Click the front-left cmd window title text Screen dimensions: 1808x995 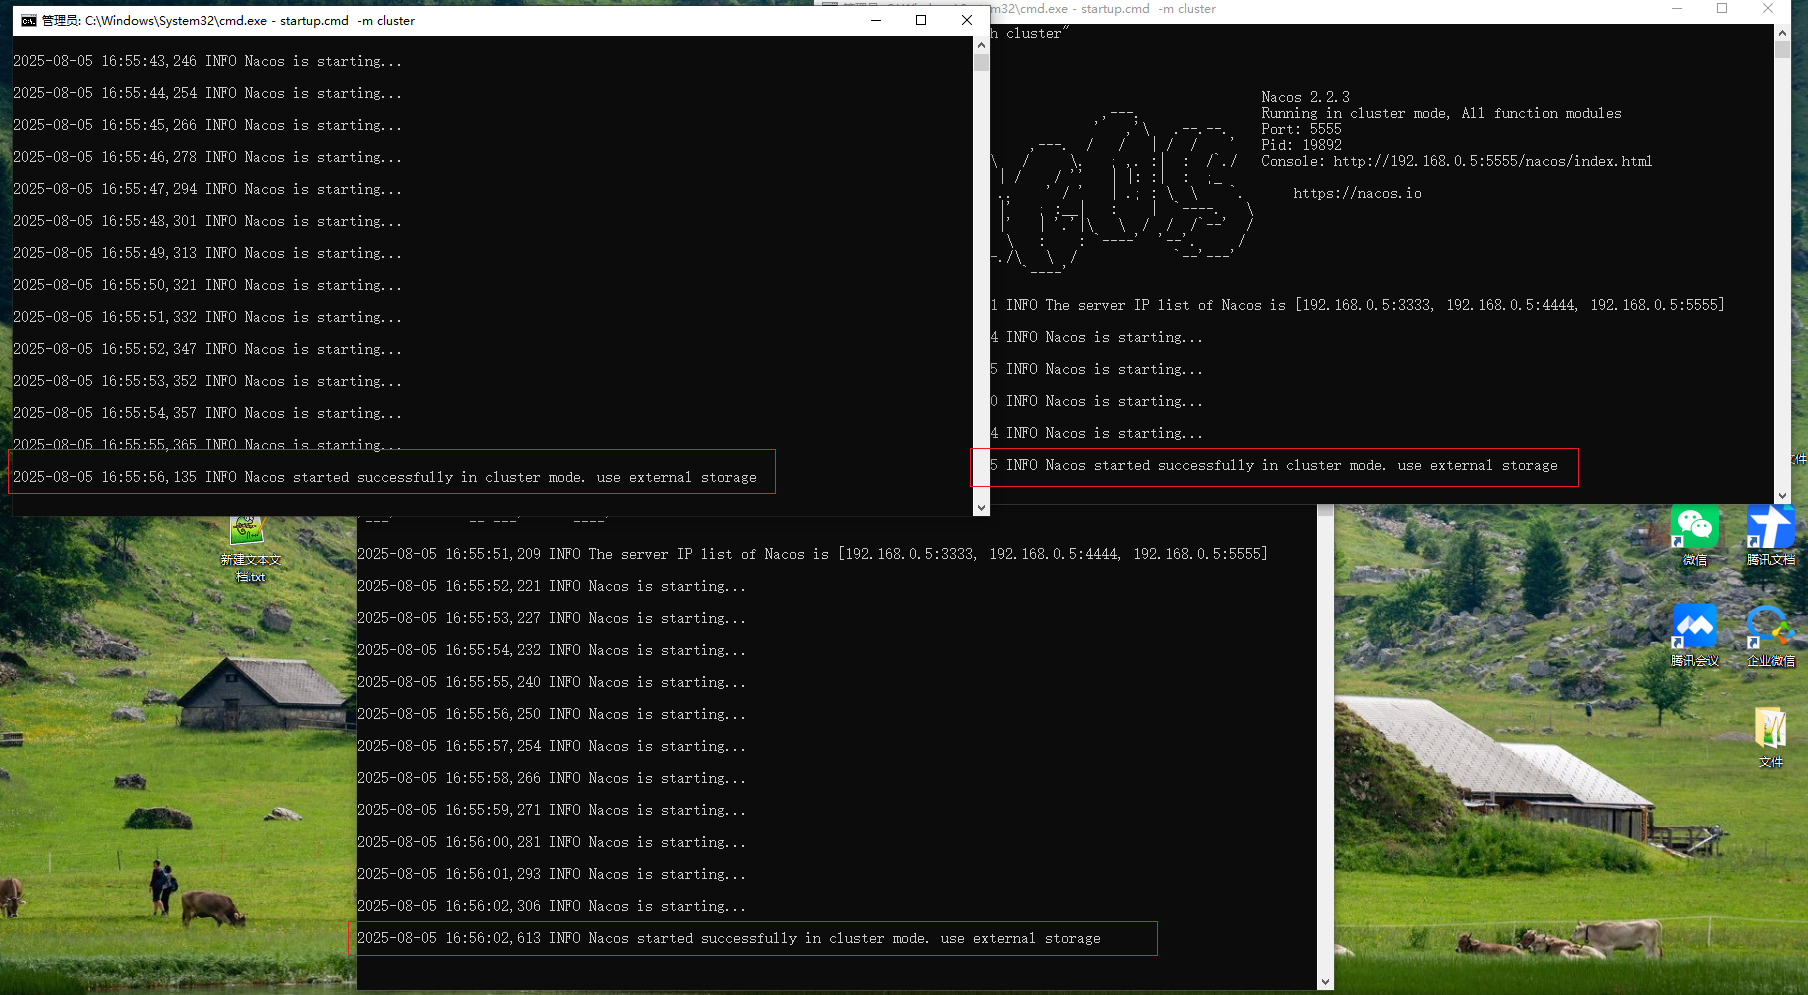(228, 20)
